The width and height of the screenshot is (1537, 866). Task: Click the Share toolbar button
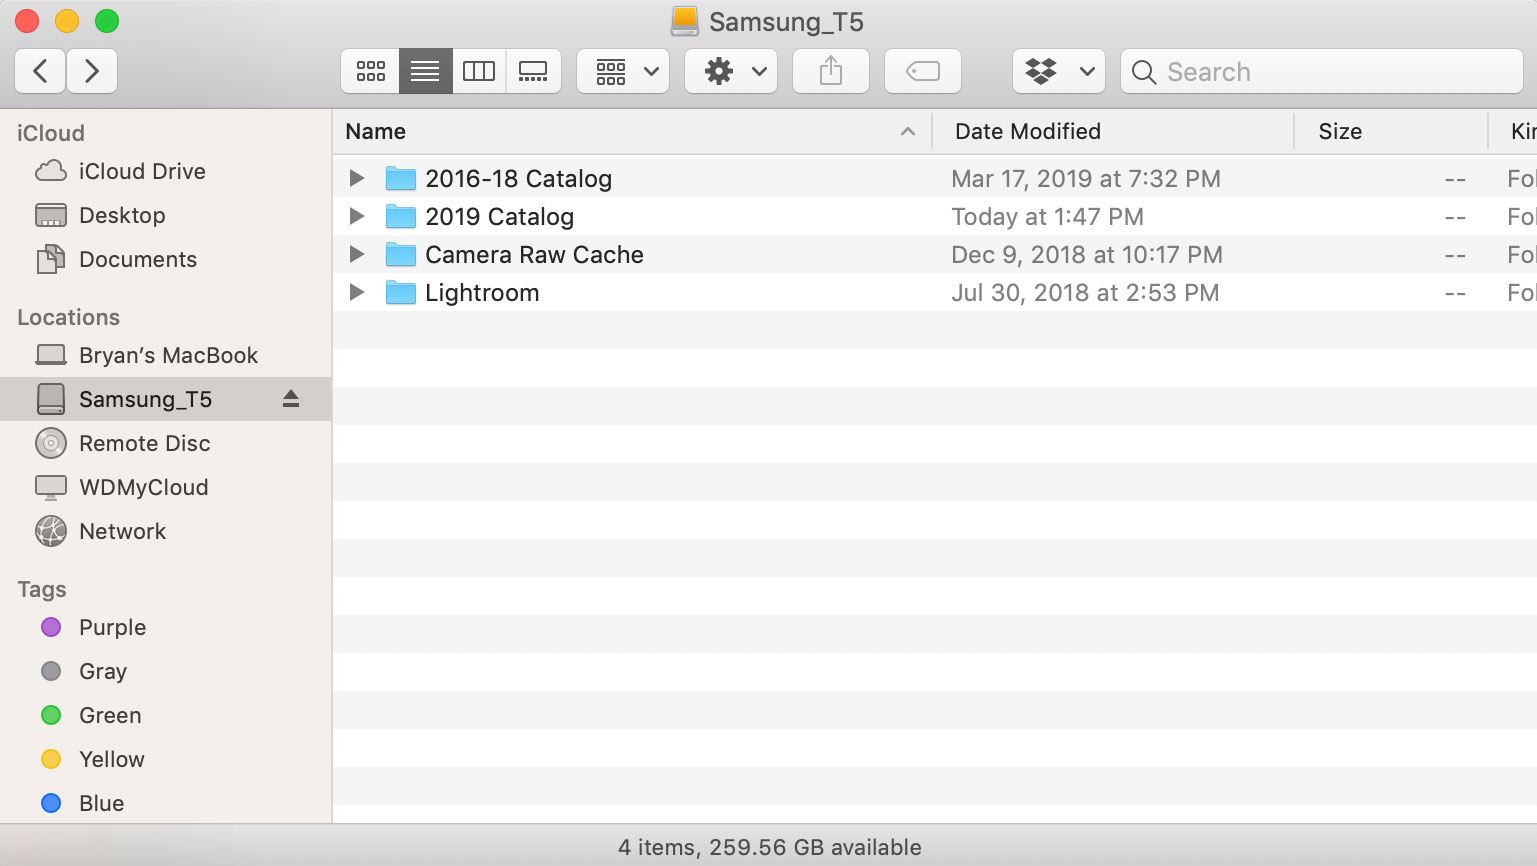pyautogui.click(x=830, y=71)
